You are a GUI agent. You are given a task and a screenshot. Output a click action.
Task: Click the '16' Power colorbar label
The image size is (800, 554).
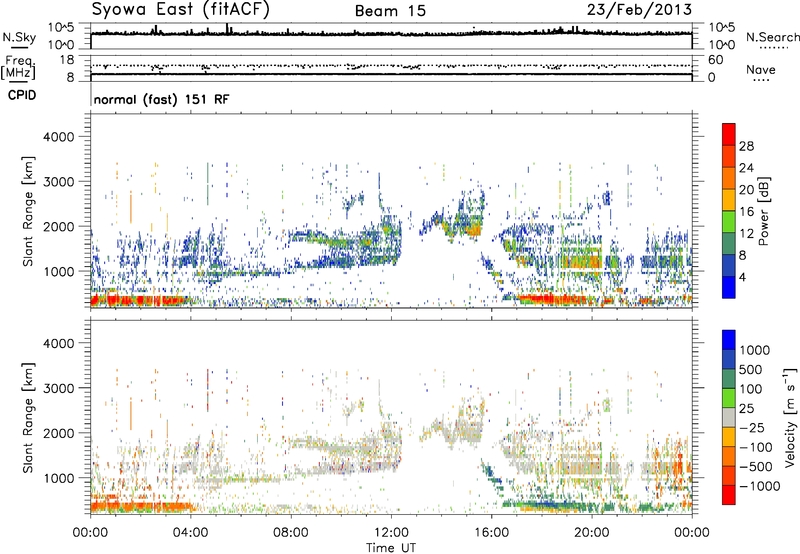tap(746, 212)
